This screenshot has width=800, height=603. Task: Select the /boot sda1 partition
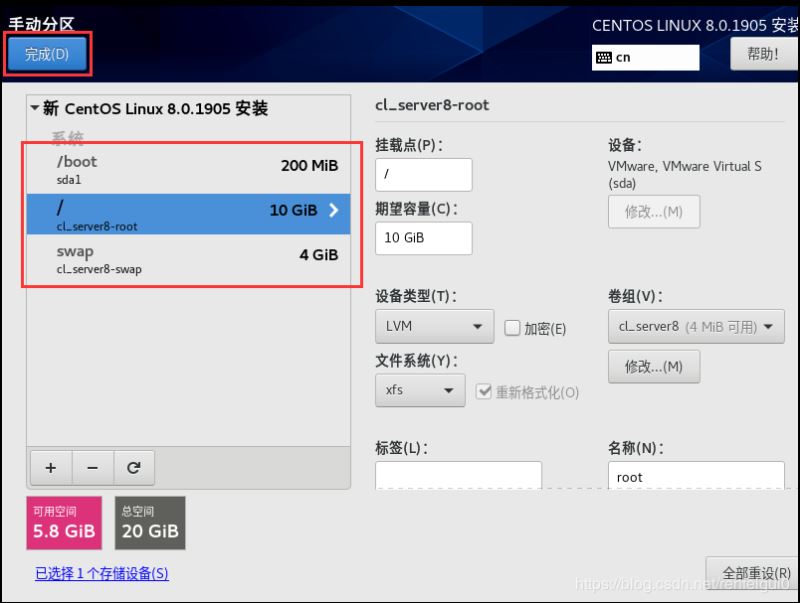click(x=188, y=169)
